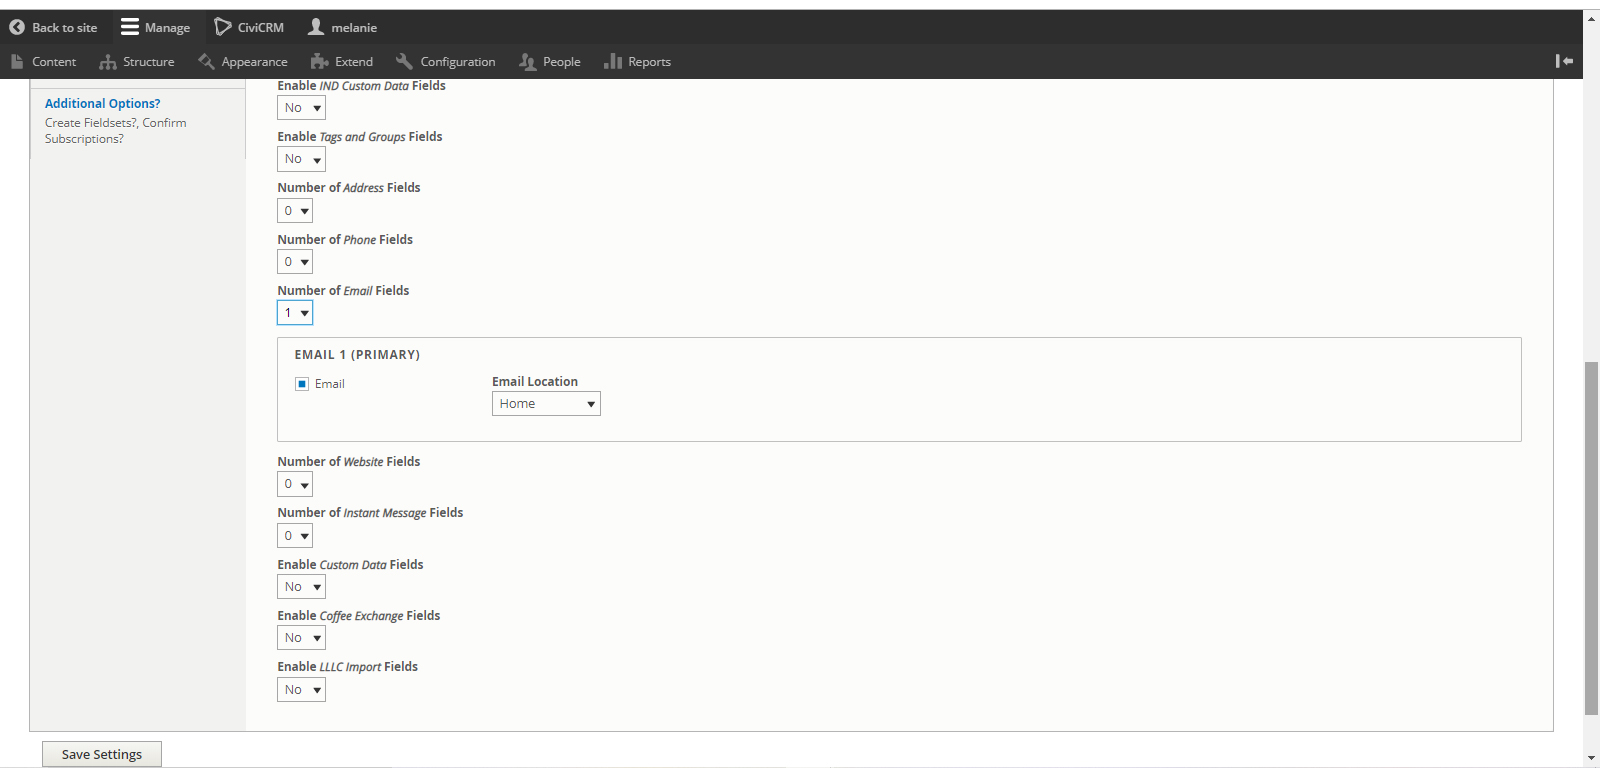Viewport: 1600px width, 768px height.
Task: Click the CiviCRM logo icon
Action: [x=223, y=27]
